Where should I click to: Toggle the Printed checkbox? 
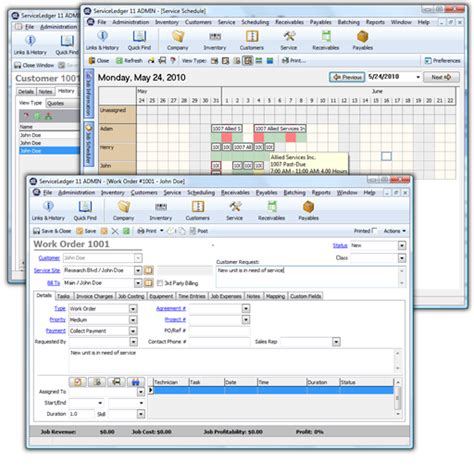pos(375,231)
